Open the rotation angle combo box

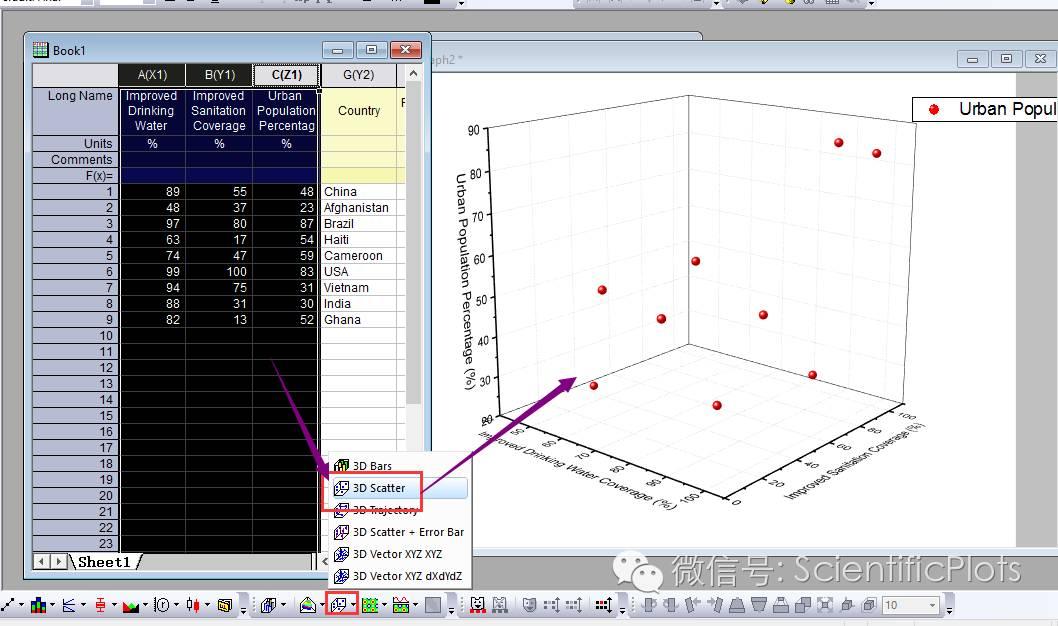tap(911, 605)
